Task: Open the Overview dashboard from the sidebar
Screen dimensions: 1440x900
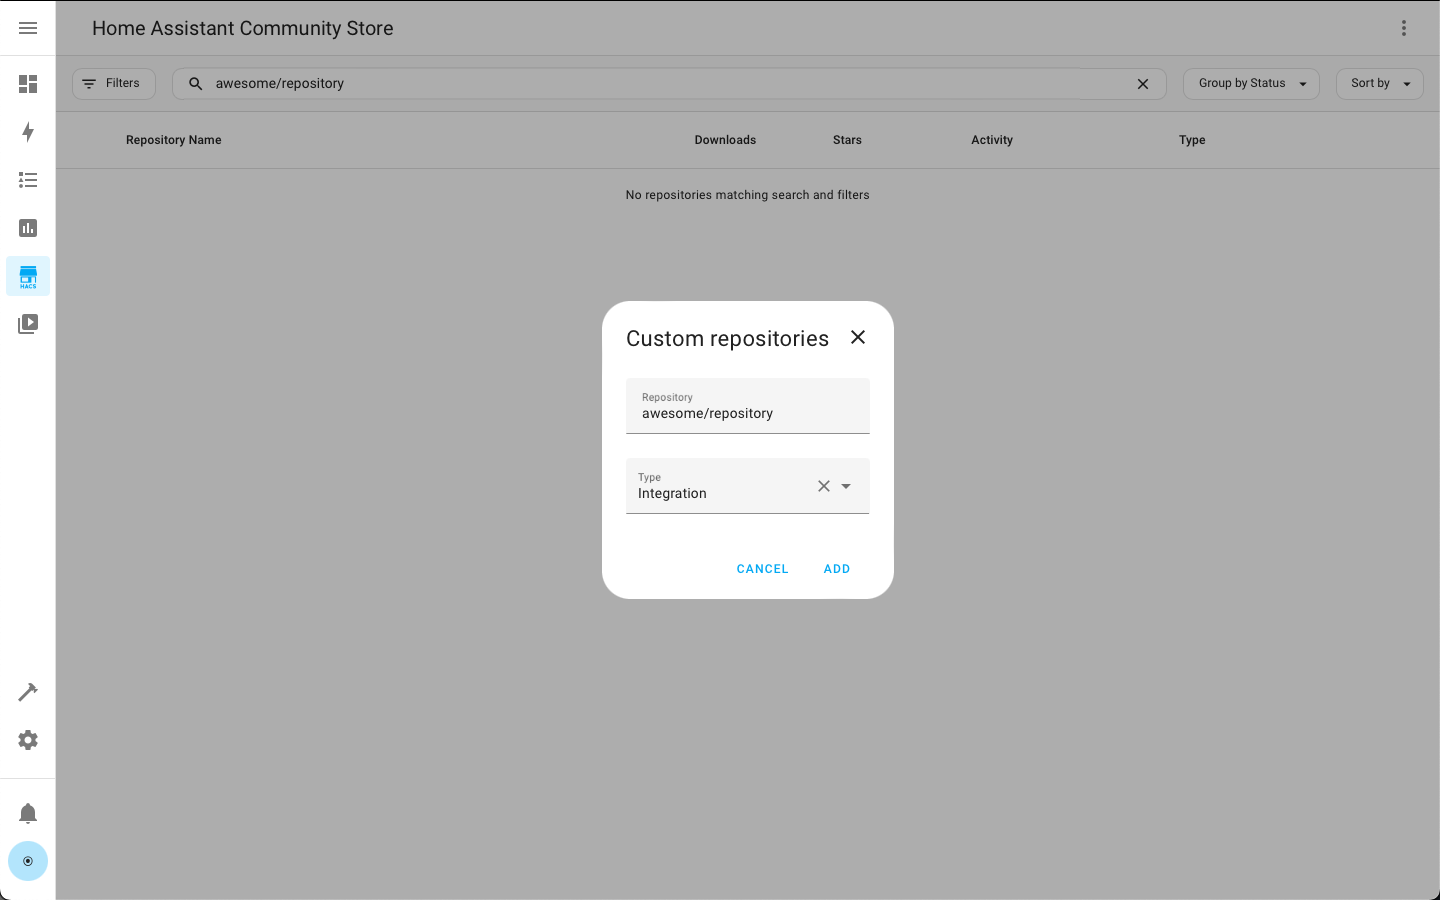Action: 28,84
